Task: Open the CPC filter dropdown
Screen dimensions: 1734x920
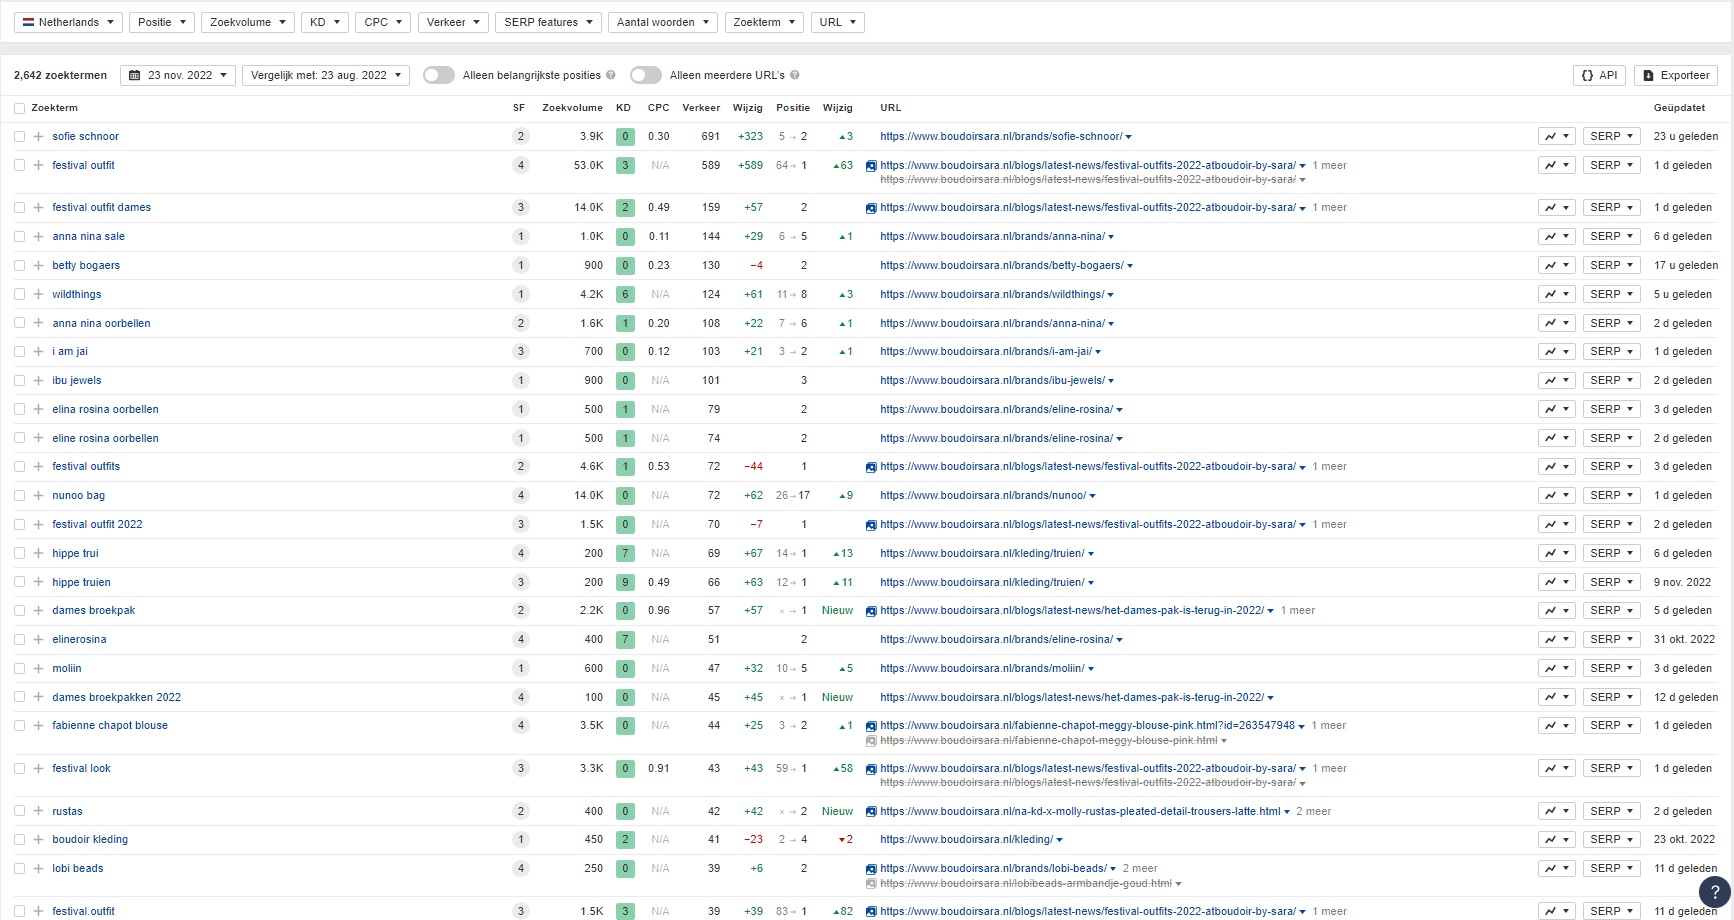Action: [x=382, y=22]
